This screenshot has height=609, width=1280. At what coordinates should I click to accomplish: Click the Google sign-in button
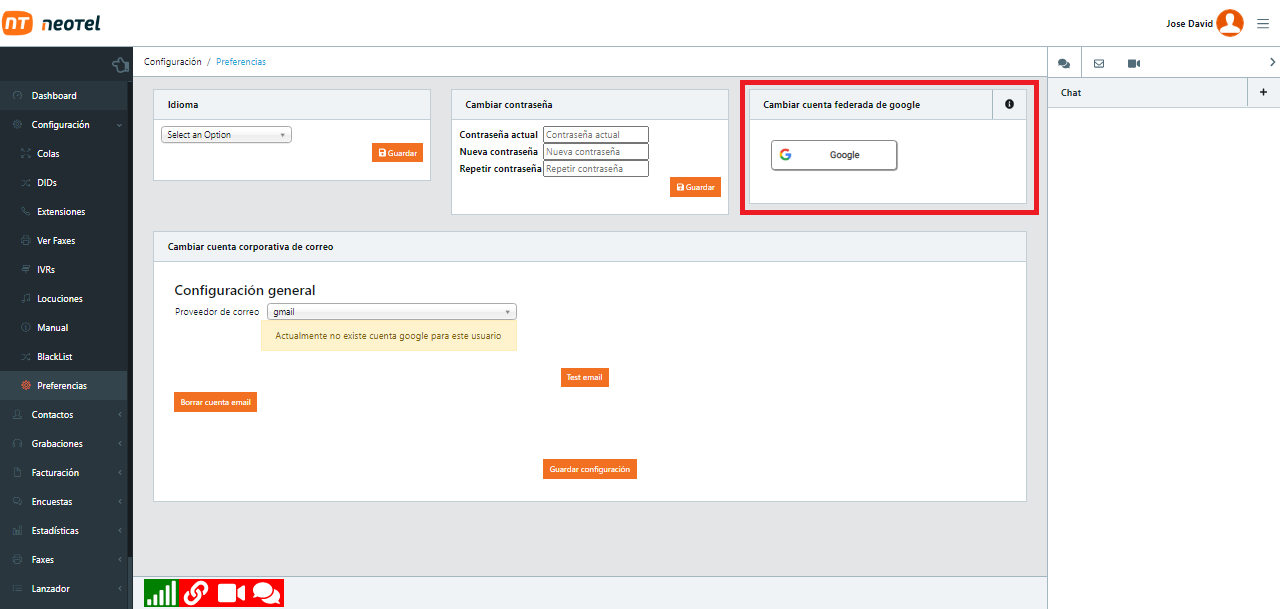click(834, 155)
